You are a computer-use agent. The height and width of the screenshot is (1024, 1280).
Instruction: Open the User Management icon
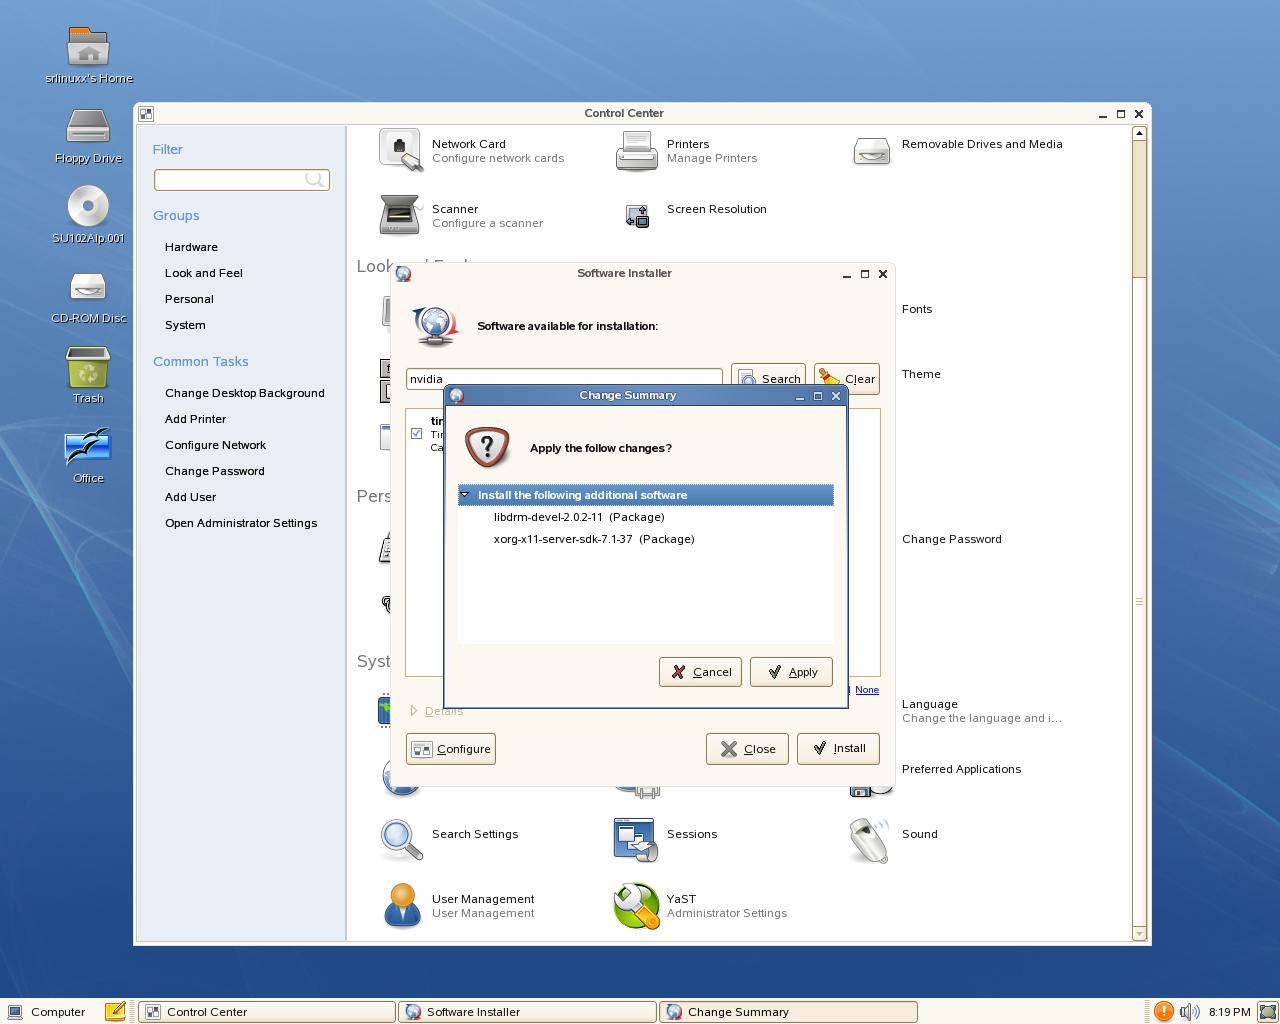pos(402,905)
